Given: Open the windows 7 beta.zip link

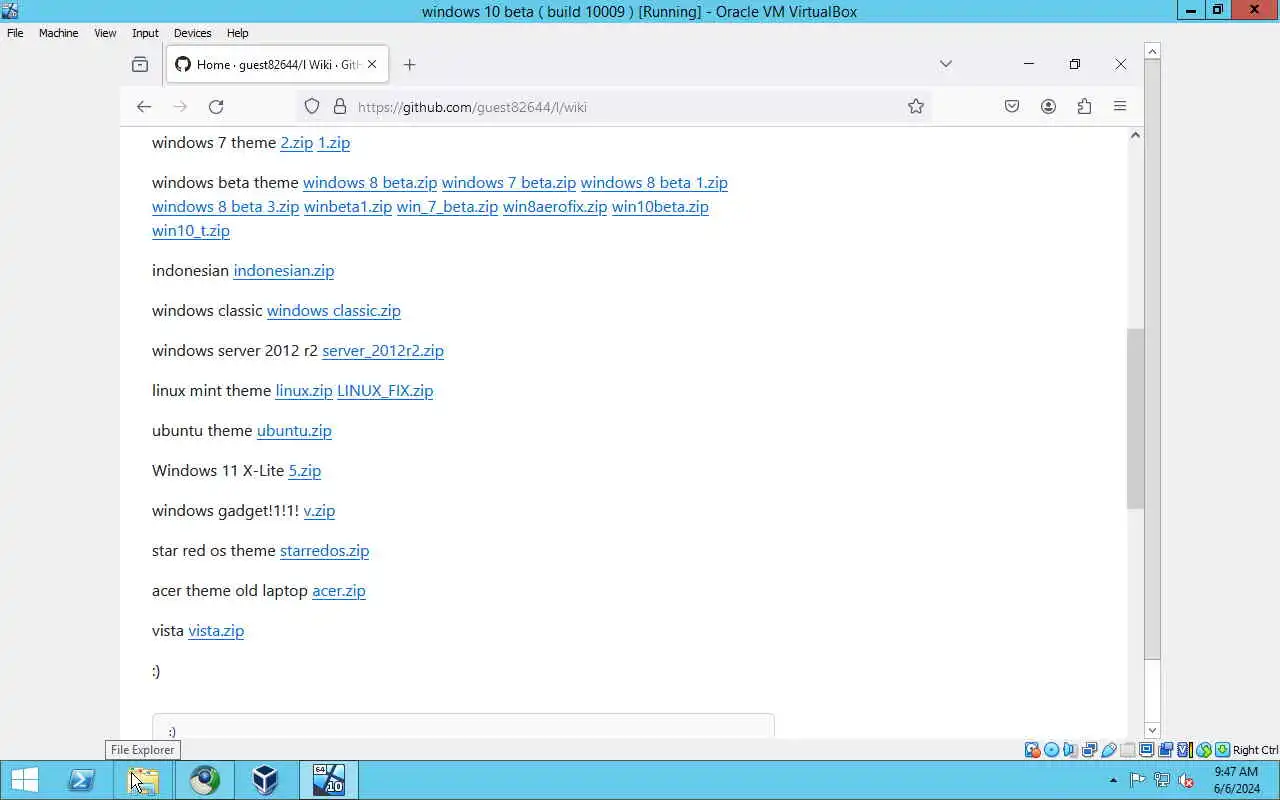Looking at the screenshot, I should pos(509,182).
